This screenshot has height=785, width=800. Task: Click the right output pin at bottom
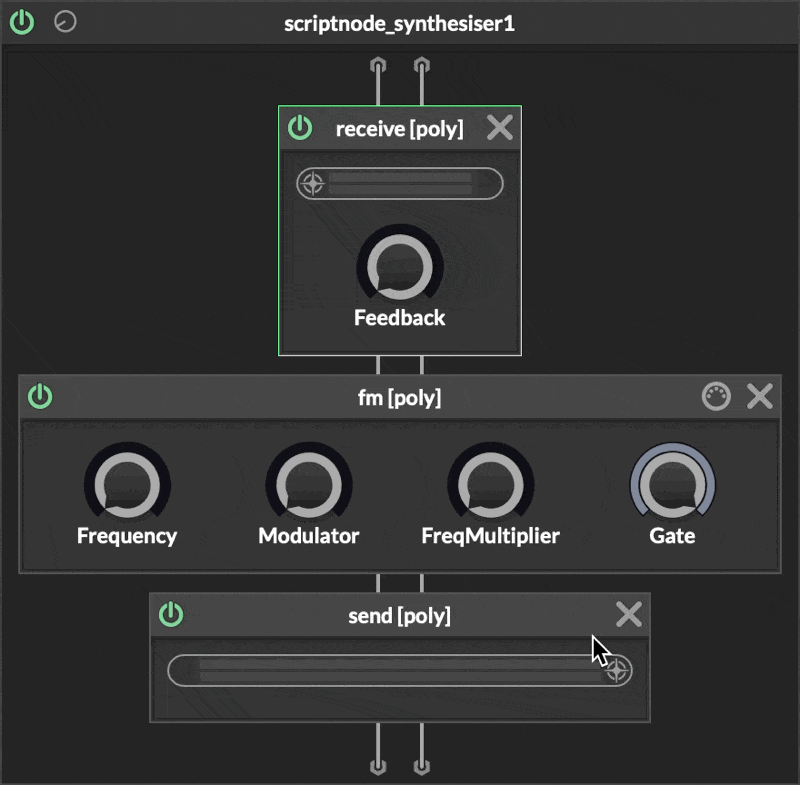pyautogui.click(x=422, y=767)
